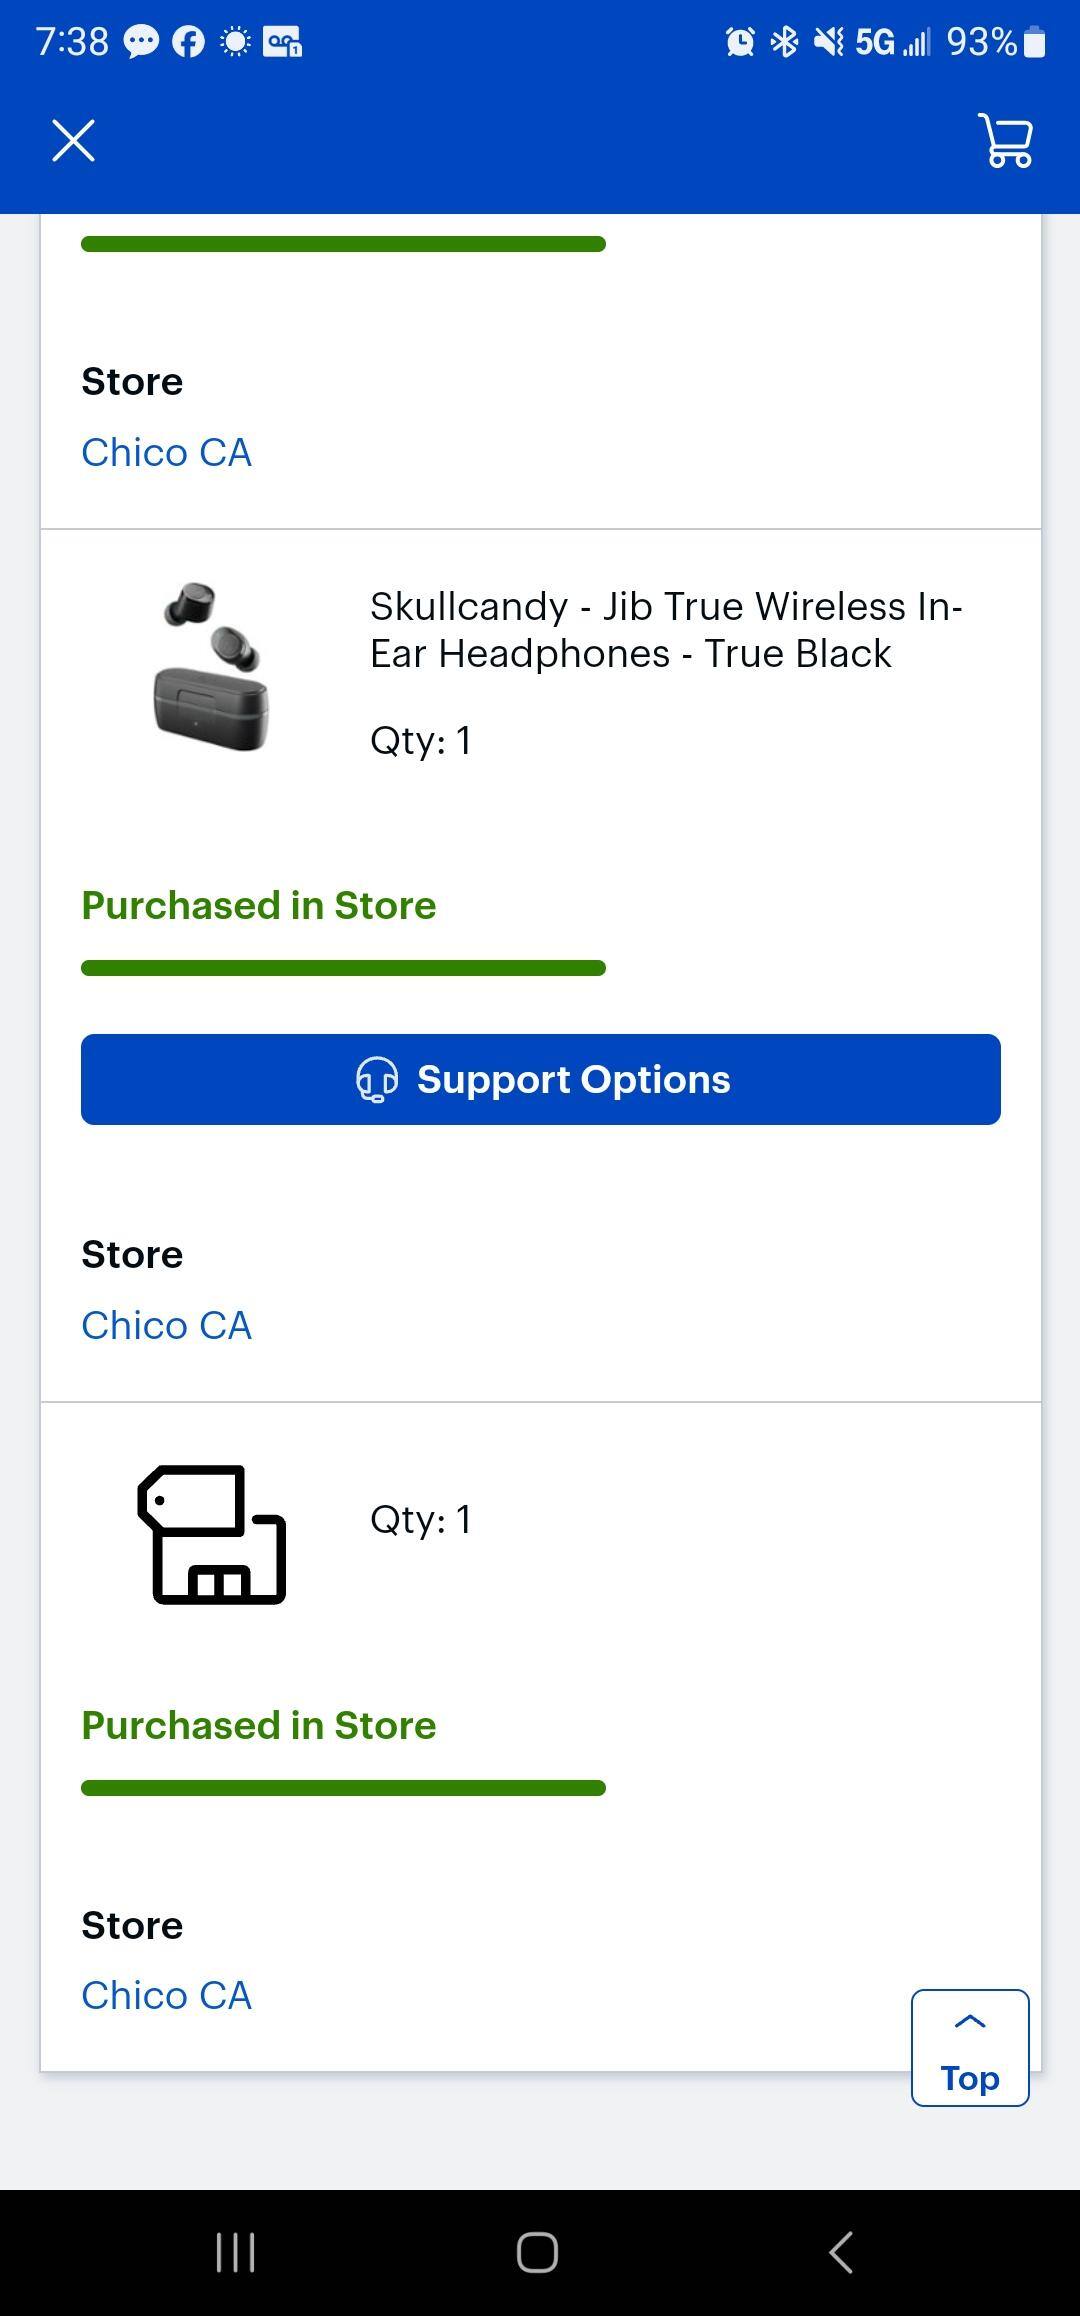Open the bottom Chico CA store link

[x=166, y=1995]
